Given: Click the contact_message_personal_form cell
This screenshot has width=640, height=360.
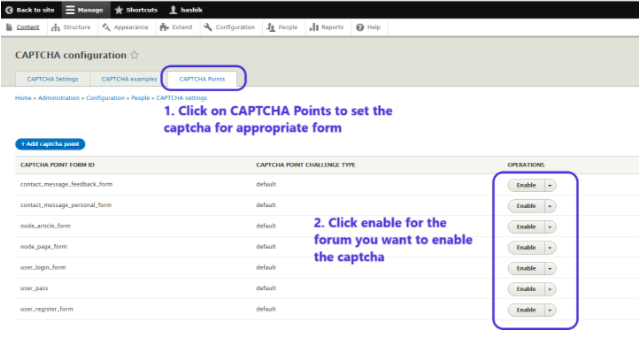Looking at the screenshot, I should pyautogui.click(x=66, y=205).
